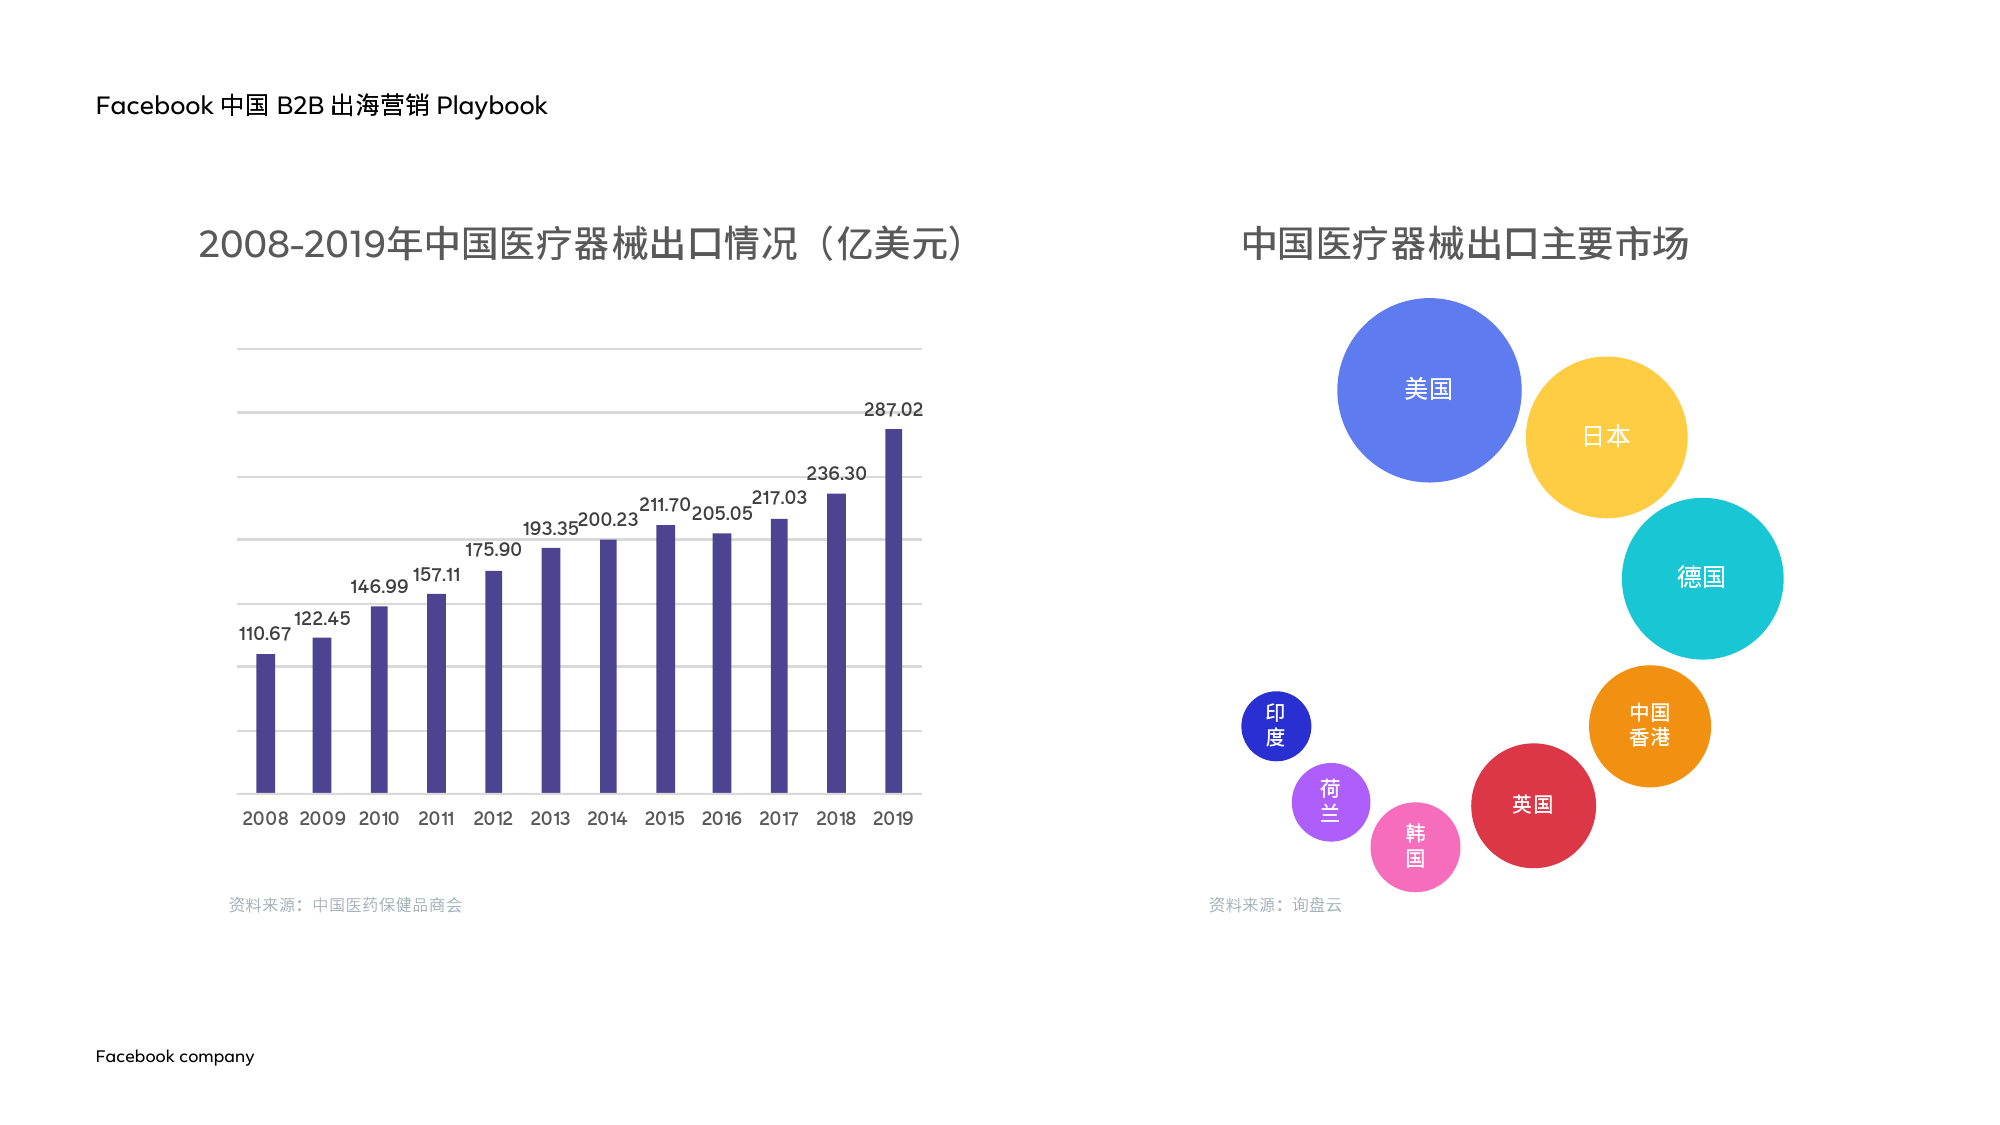Image resolution: width=2000 pixels, height=1125 pixels.
Task: Click the teal 德国 circle
Action: pos(1702,578)
